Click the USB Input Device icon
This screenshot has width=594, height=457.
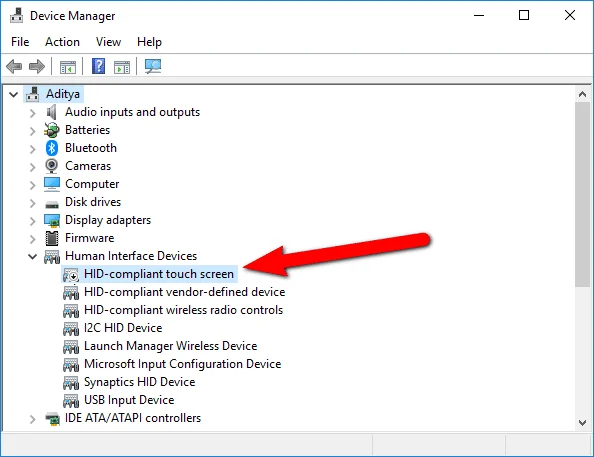[x=70, y=401]
